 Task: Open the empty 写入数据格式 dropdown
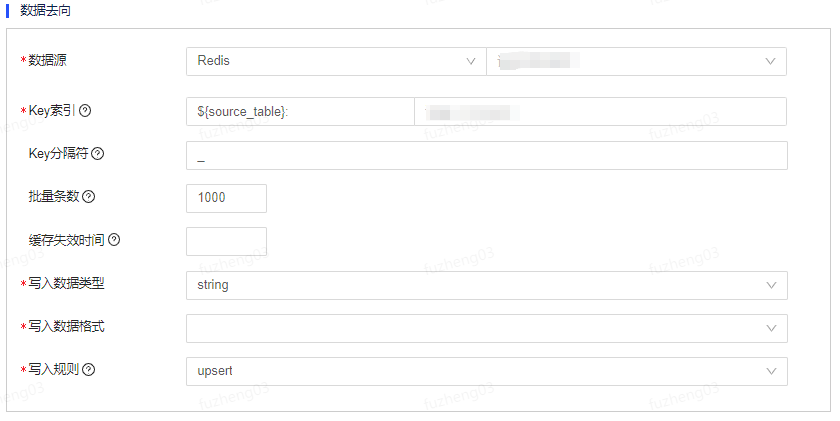(486, 328)
